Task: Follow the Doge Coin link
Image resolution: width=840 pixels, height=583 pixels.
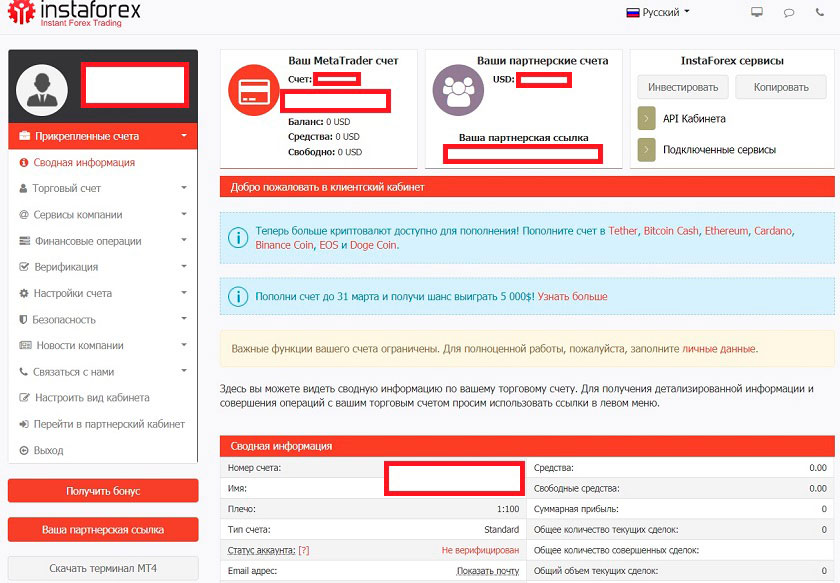Action: tap(373, 245)
